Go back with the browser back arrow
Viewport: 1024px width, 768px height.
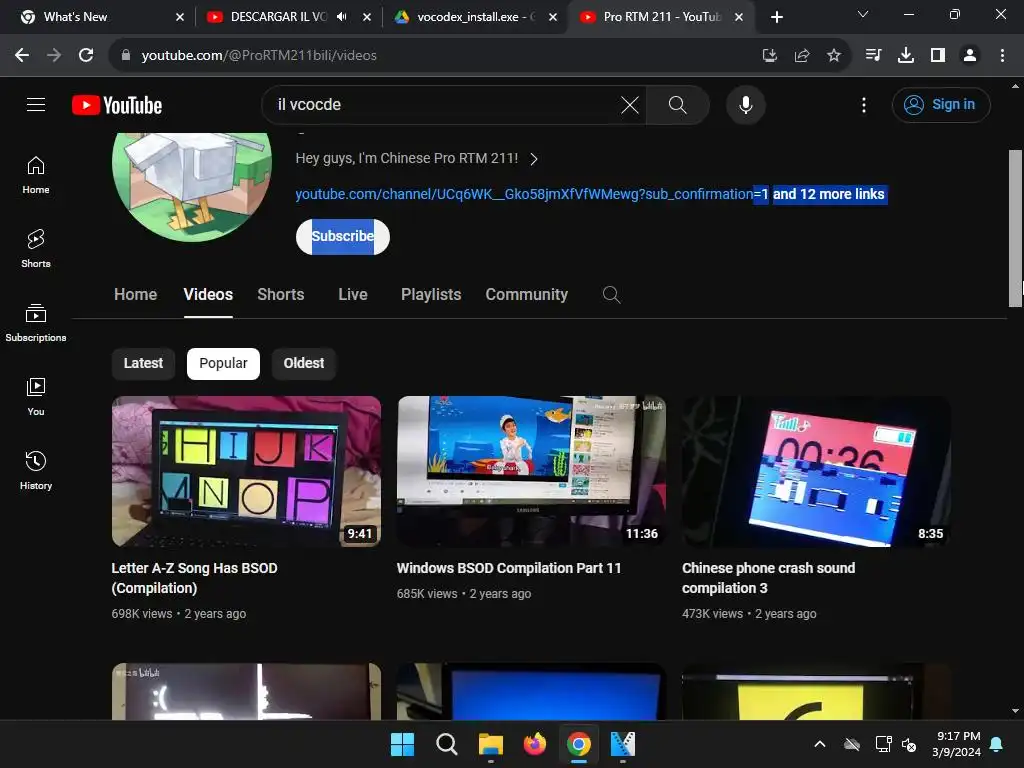click(22, 55)
